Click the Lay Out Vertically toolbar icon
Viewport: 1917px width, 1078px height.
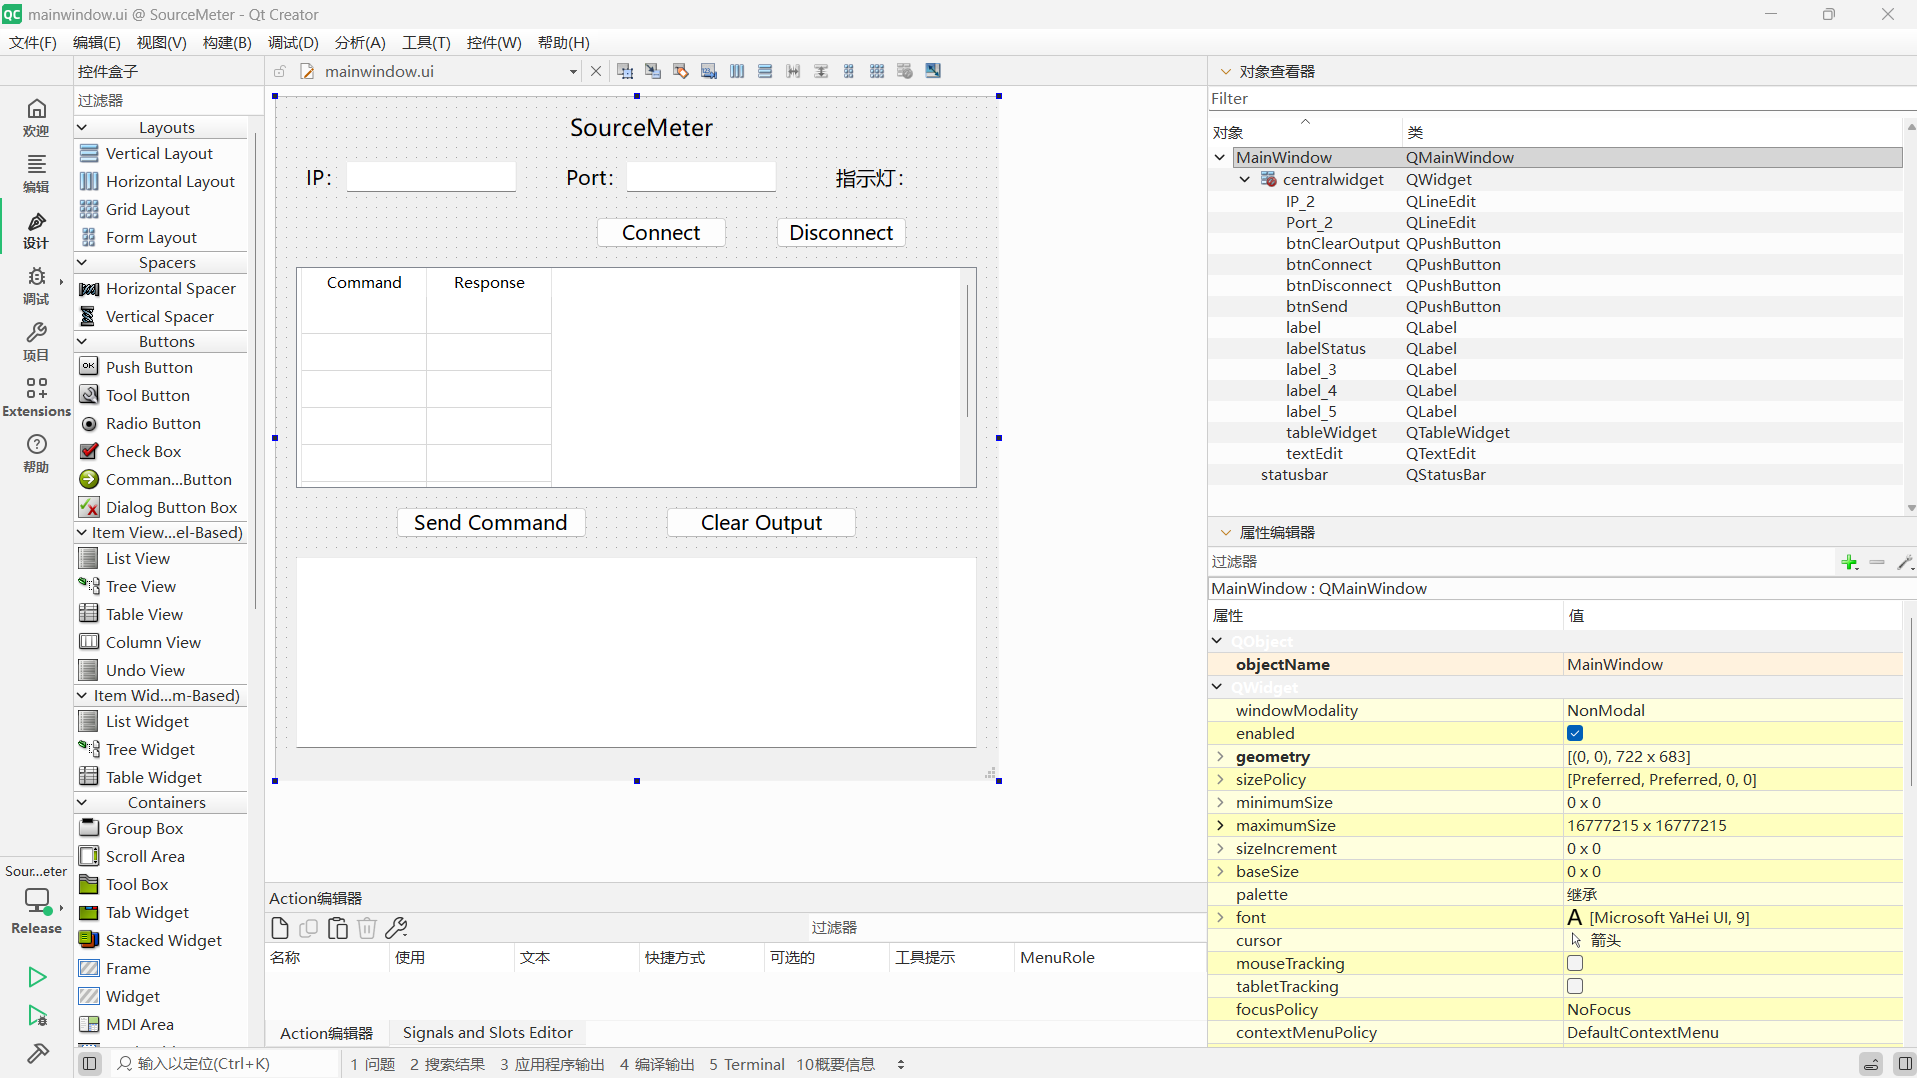(764, 71)
